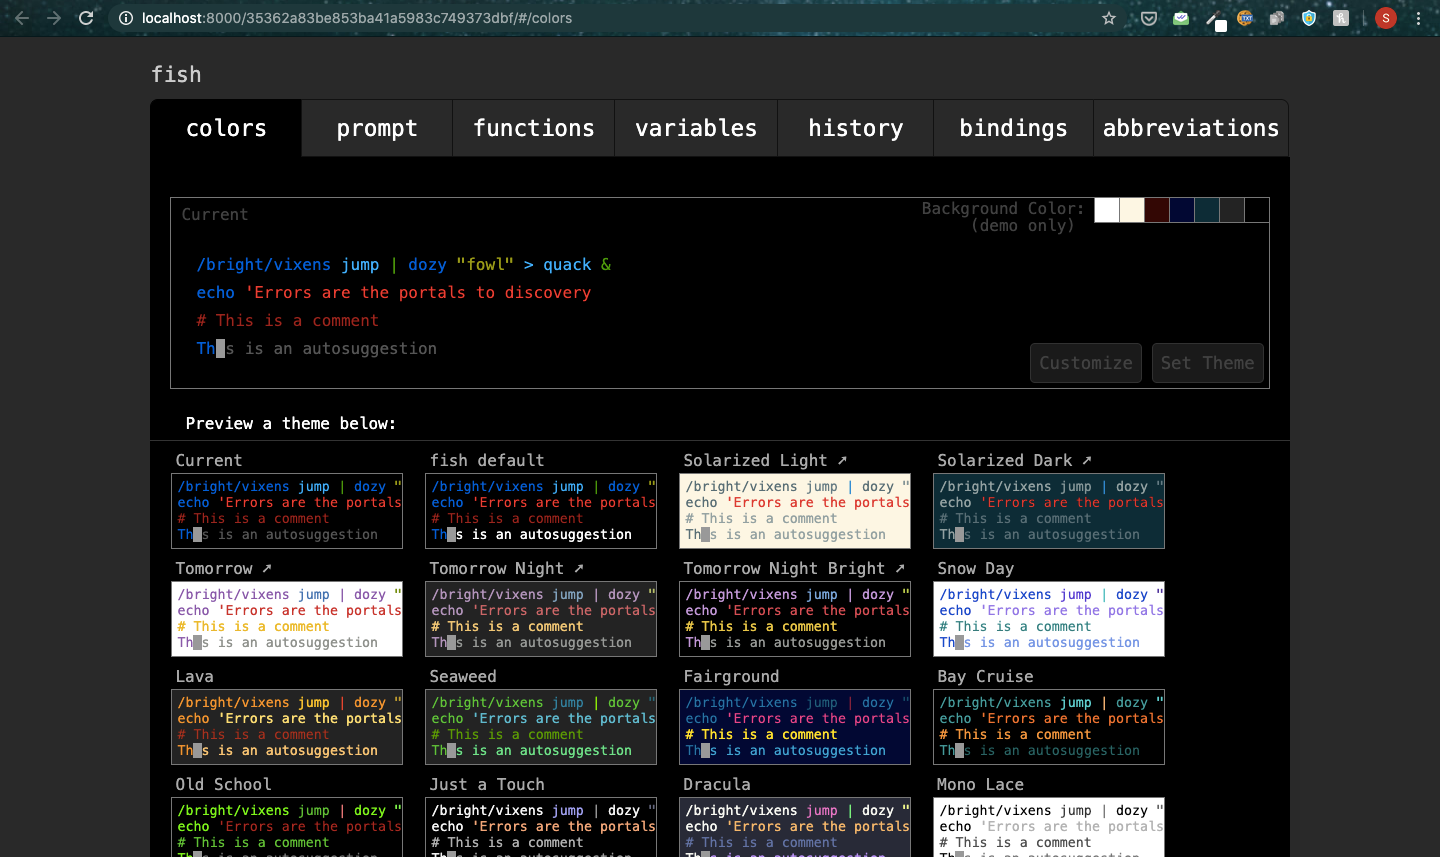1440x857 pixels.
Task: Switch to the prompt tab
Action: pos(377,127)
